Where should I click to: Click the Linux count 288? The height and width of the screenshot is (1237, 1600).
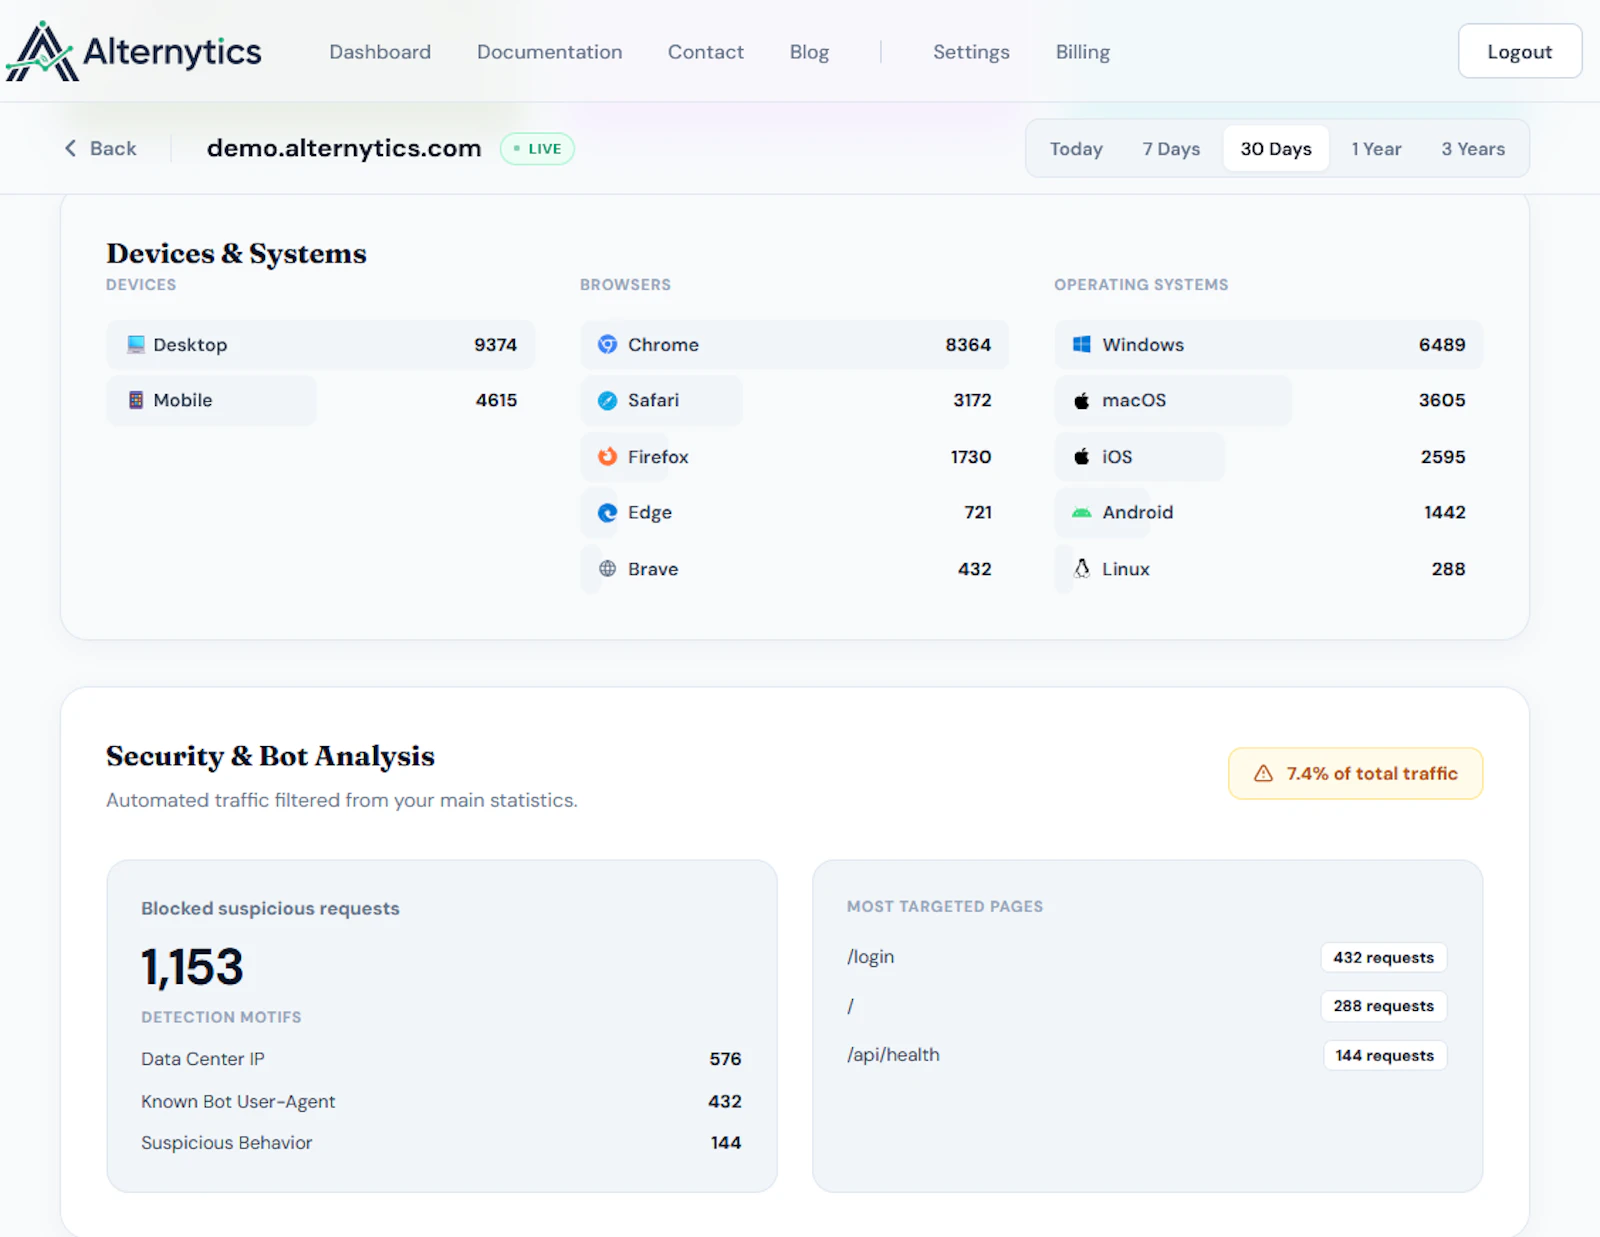[1448, 569]
